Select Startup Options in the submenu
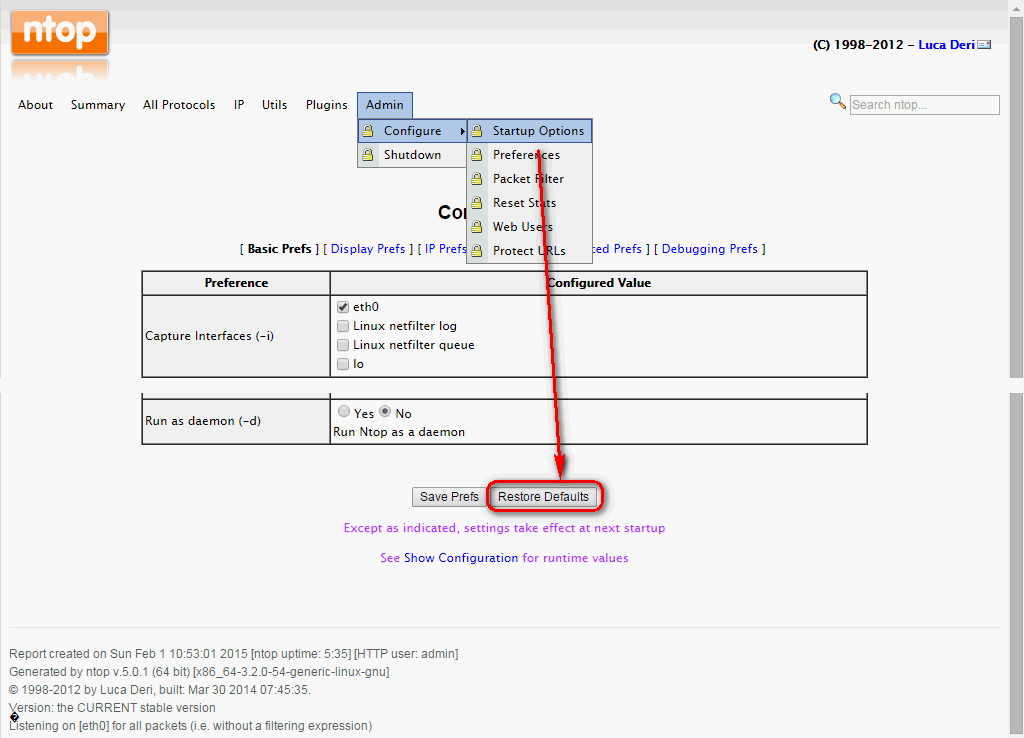 530,131
